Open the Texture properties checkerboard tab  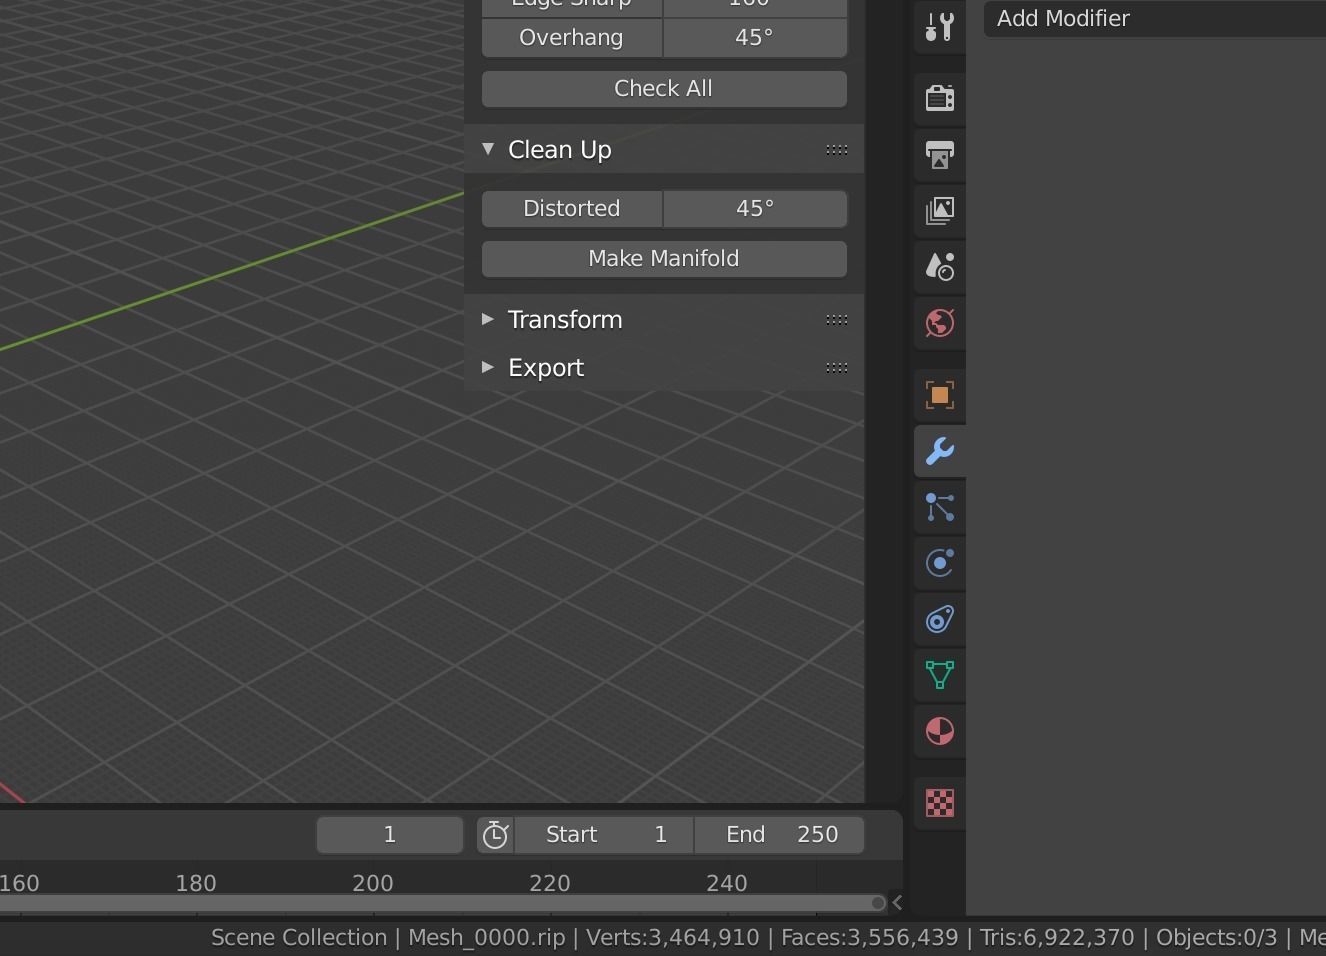pos(939,803)
